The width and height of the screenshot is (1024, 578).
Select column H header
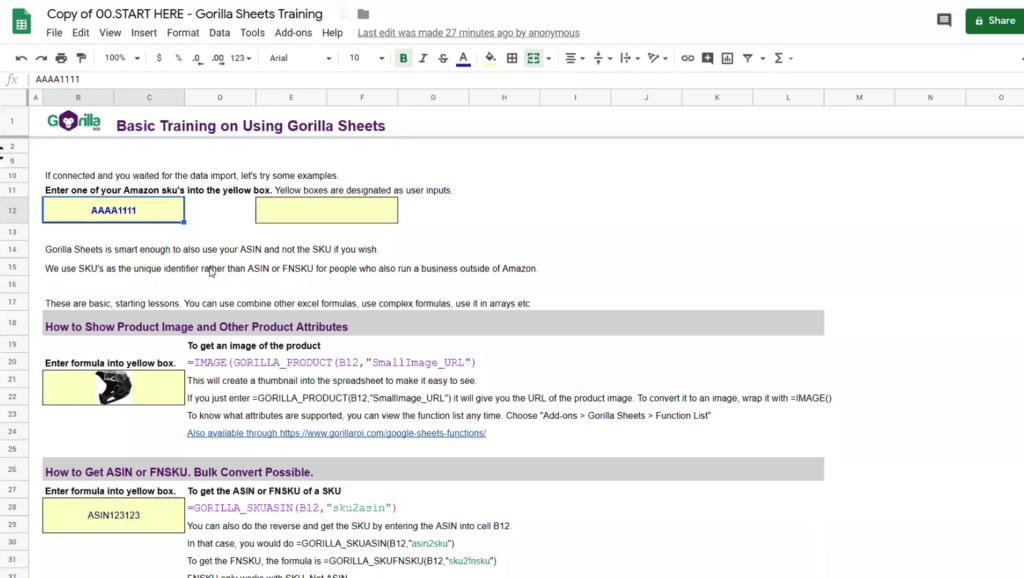[x=504, y=97]
